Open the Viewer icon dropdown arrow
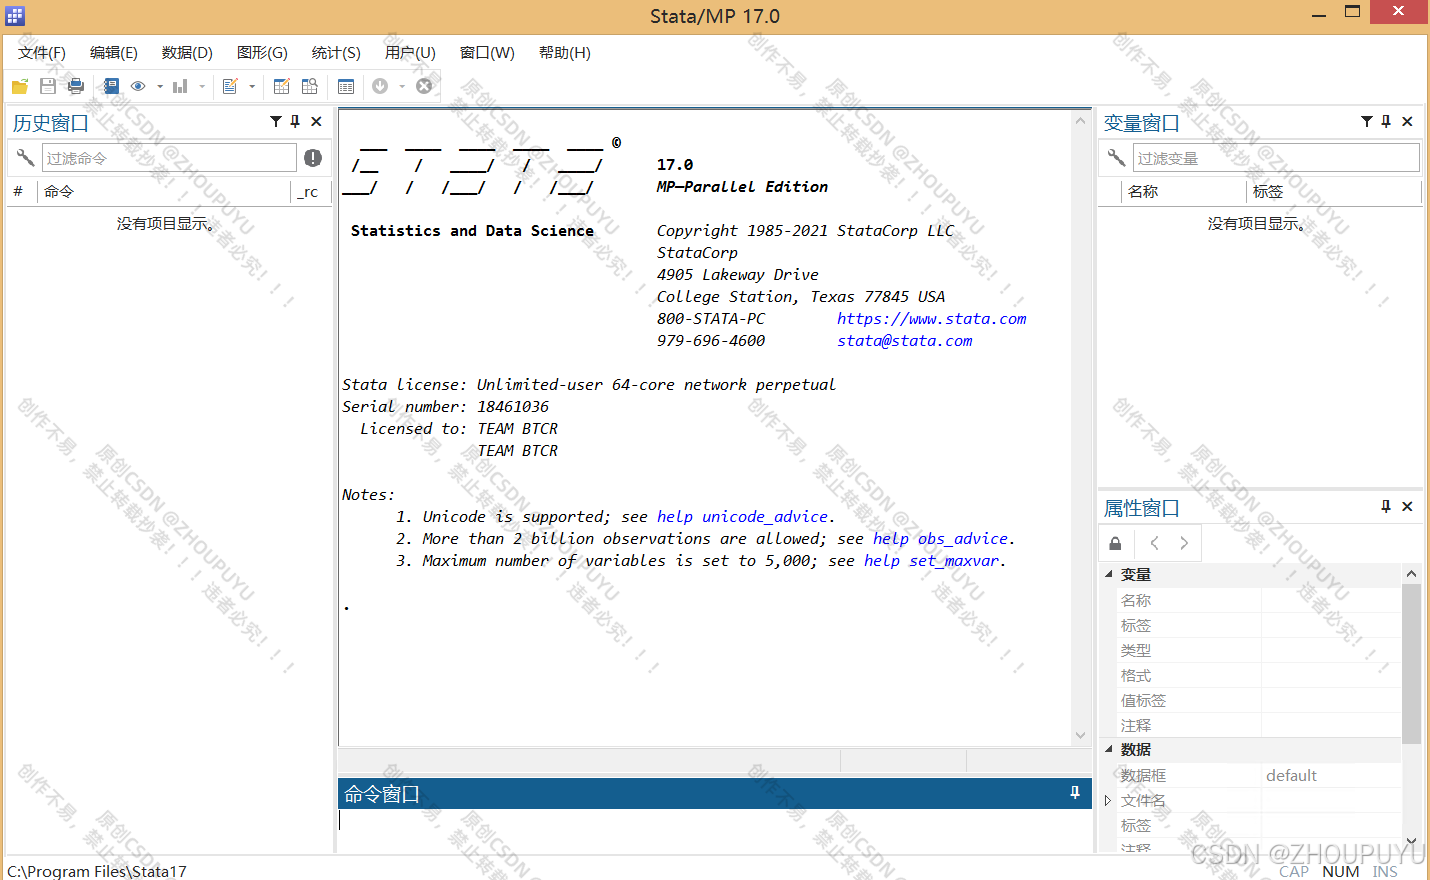The height and width of the screenshot is (880, 1430). 160,86
